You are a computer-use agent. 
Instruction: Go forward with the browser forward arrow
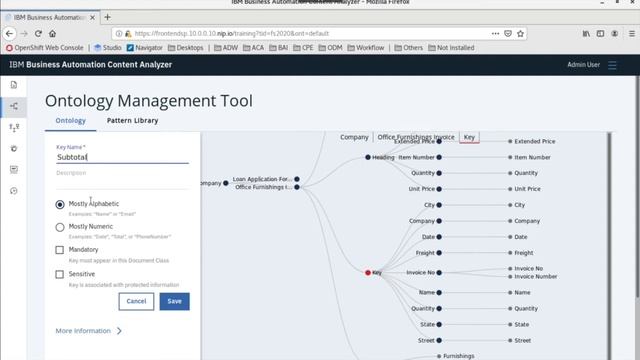[24, 33]
